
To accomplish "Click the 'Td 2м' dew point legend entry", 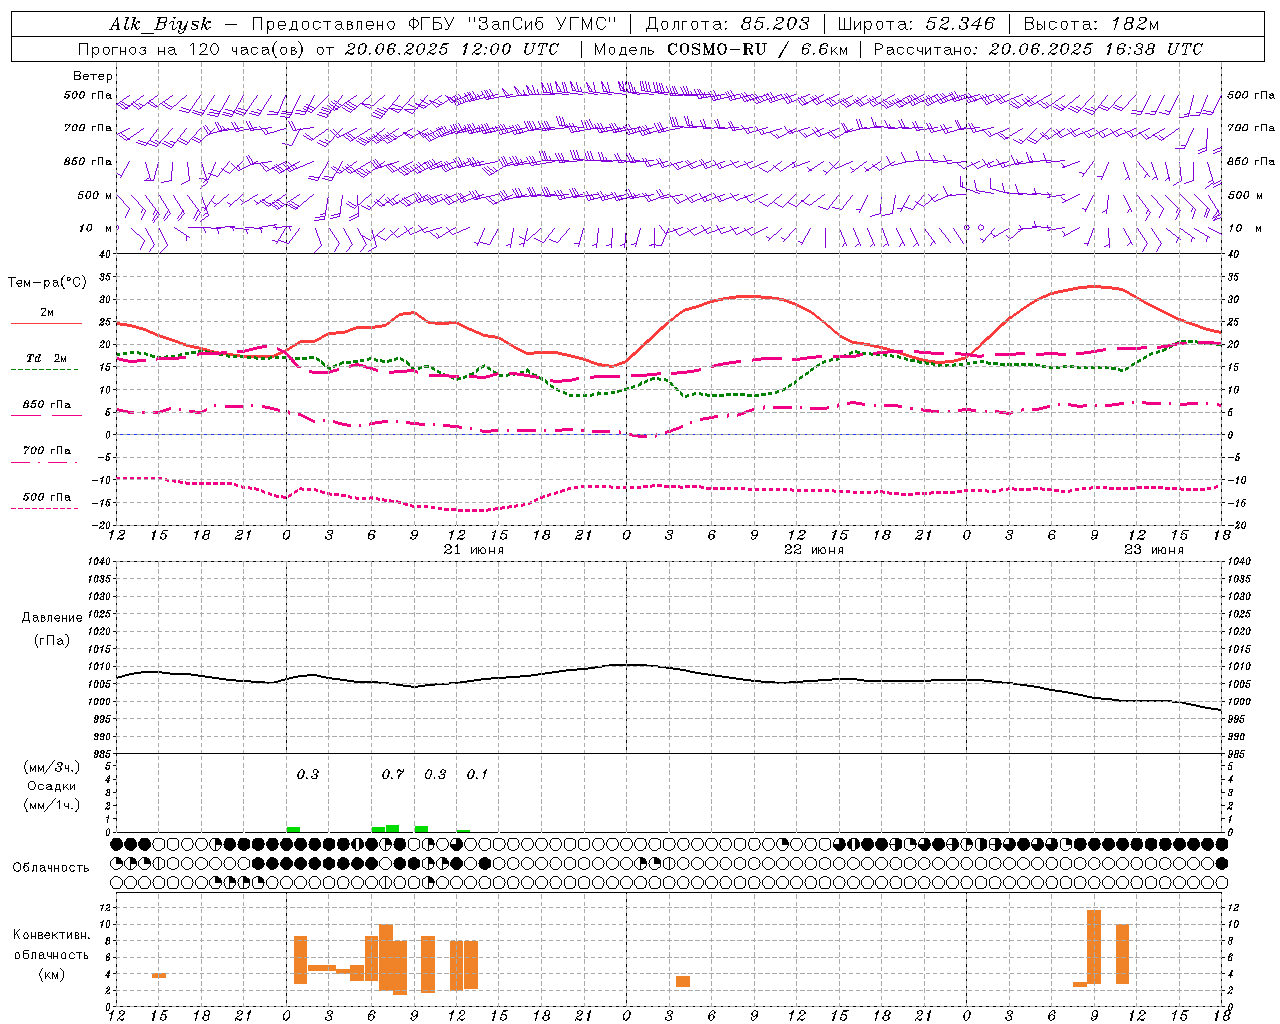I will [x=47, y=358].
